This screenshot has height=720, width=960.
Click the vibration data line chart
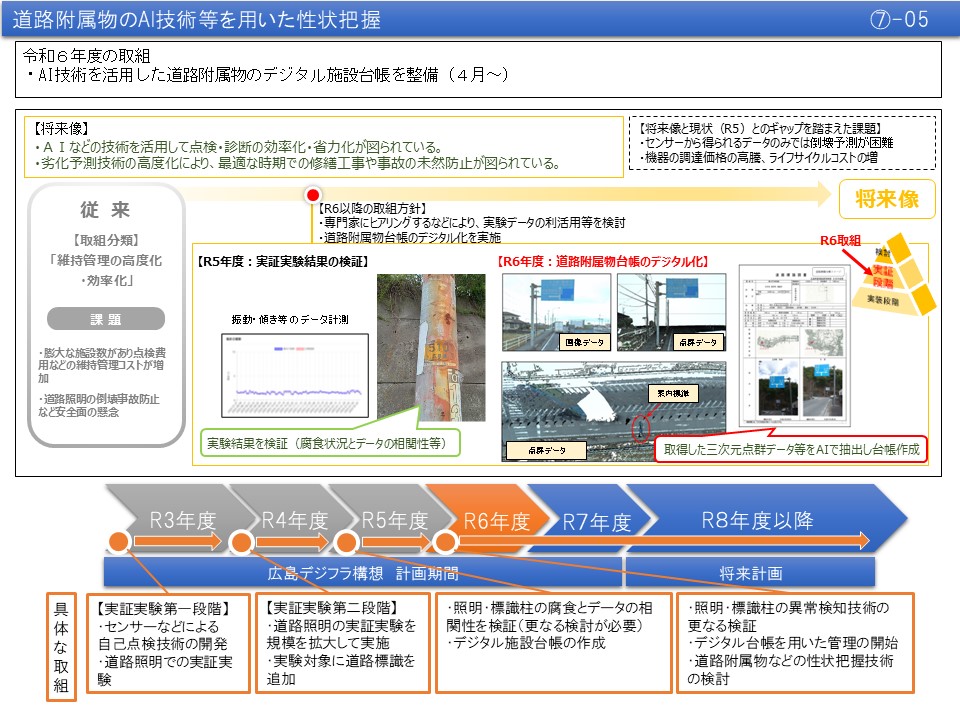click(x=294, y=376)
